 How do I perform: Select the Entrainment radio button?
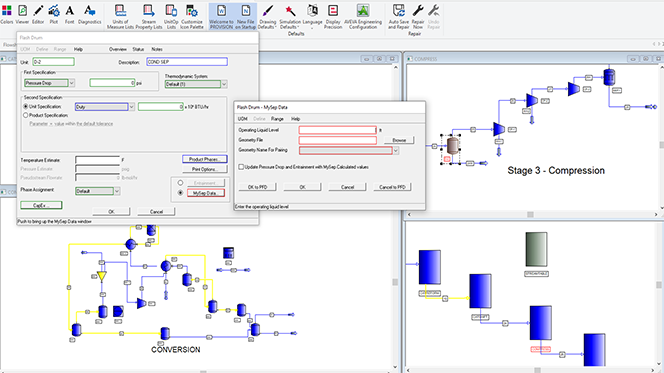click(180, 183)
